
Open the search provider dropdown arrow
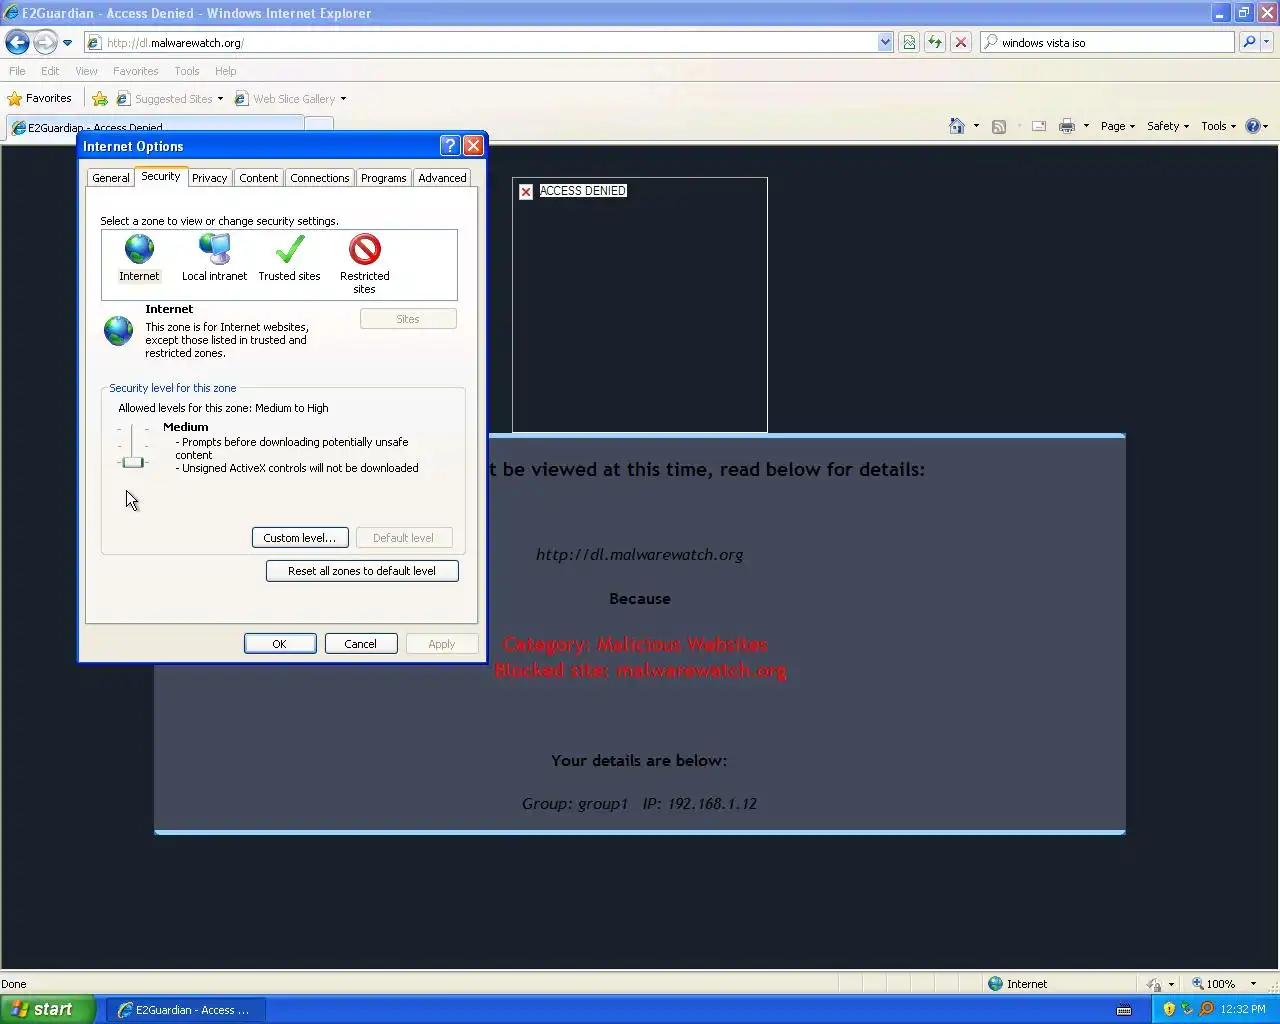[x=1267, y=42]
